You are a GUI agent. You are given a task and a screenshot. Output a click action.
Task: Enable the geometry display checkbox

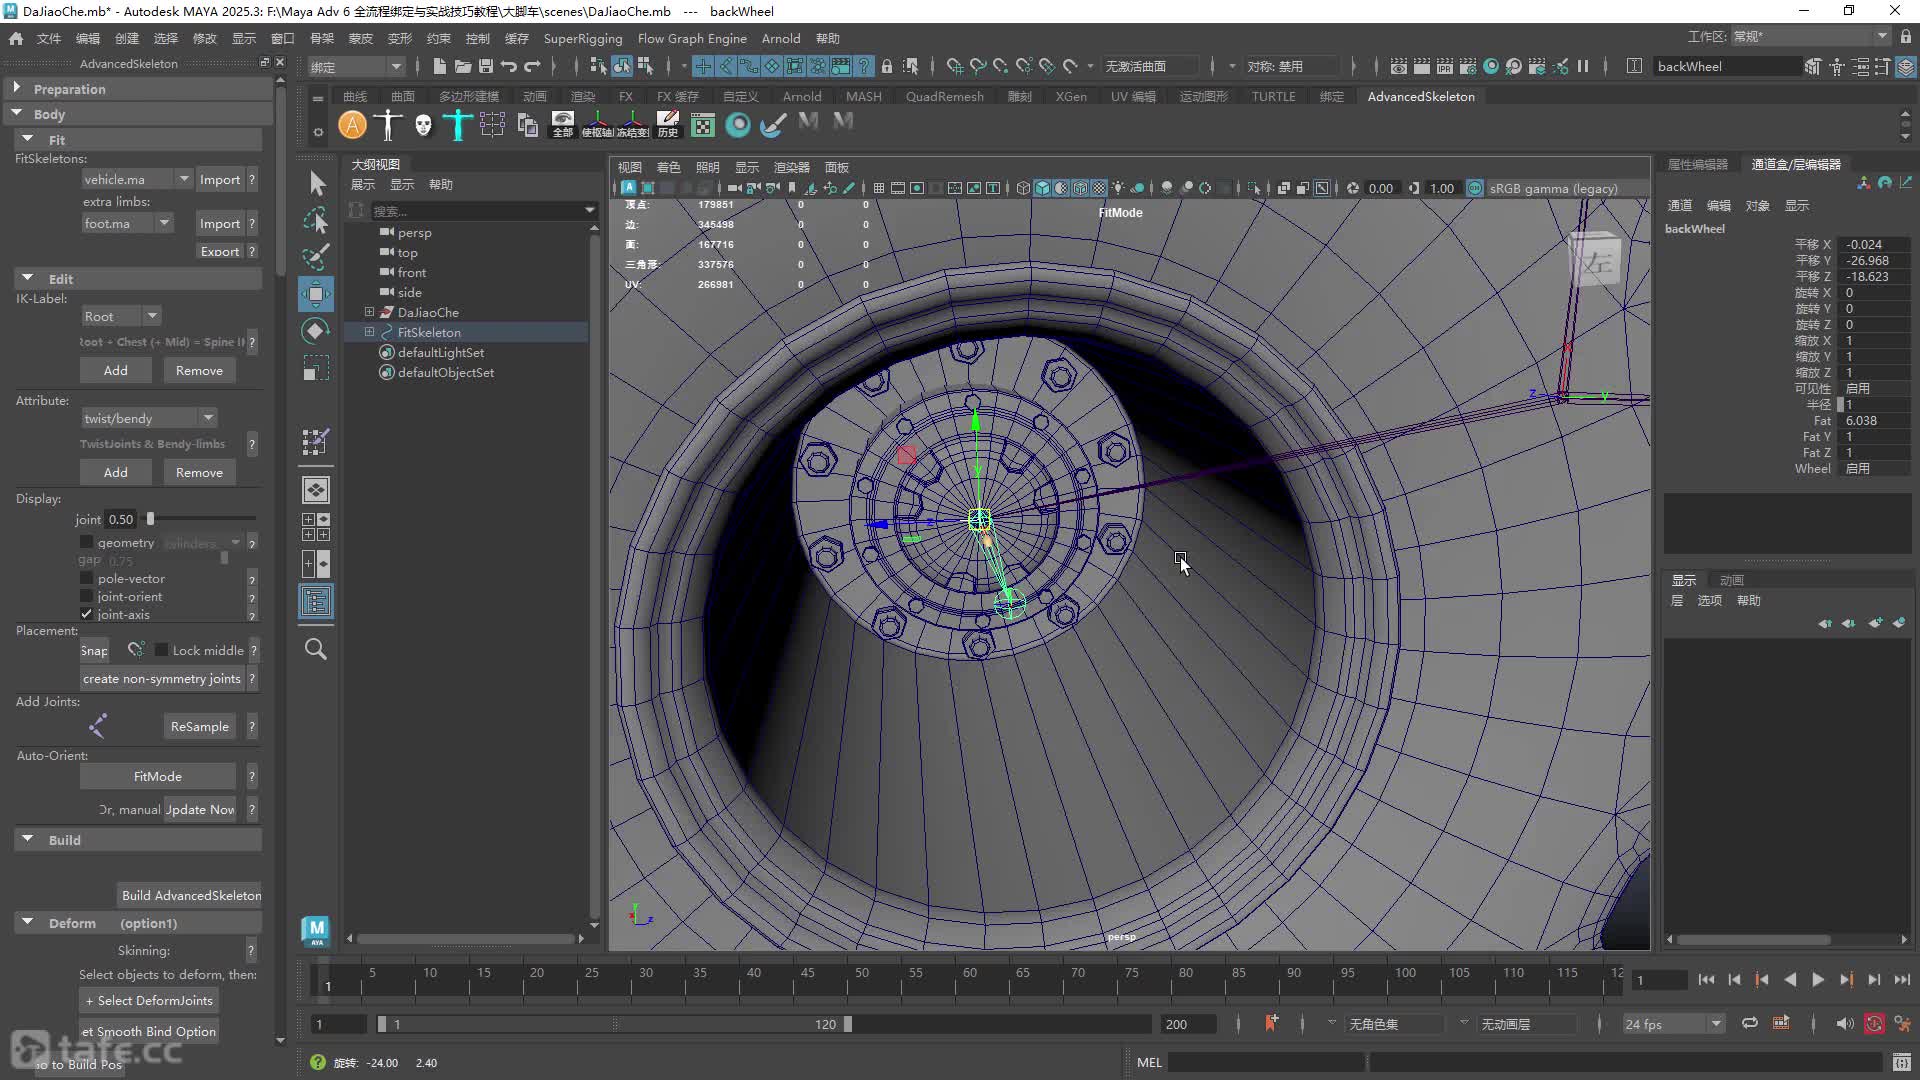tap(87, 542)
